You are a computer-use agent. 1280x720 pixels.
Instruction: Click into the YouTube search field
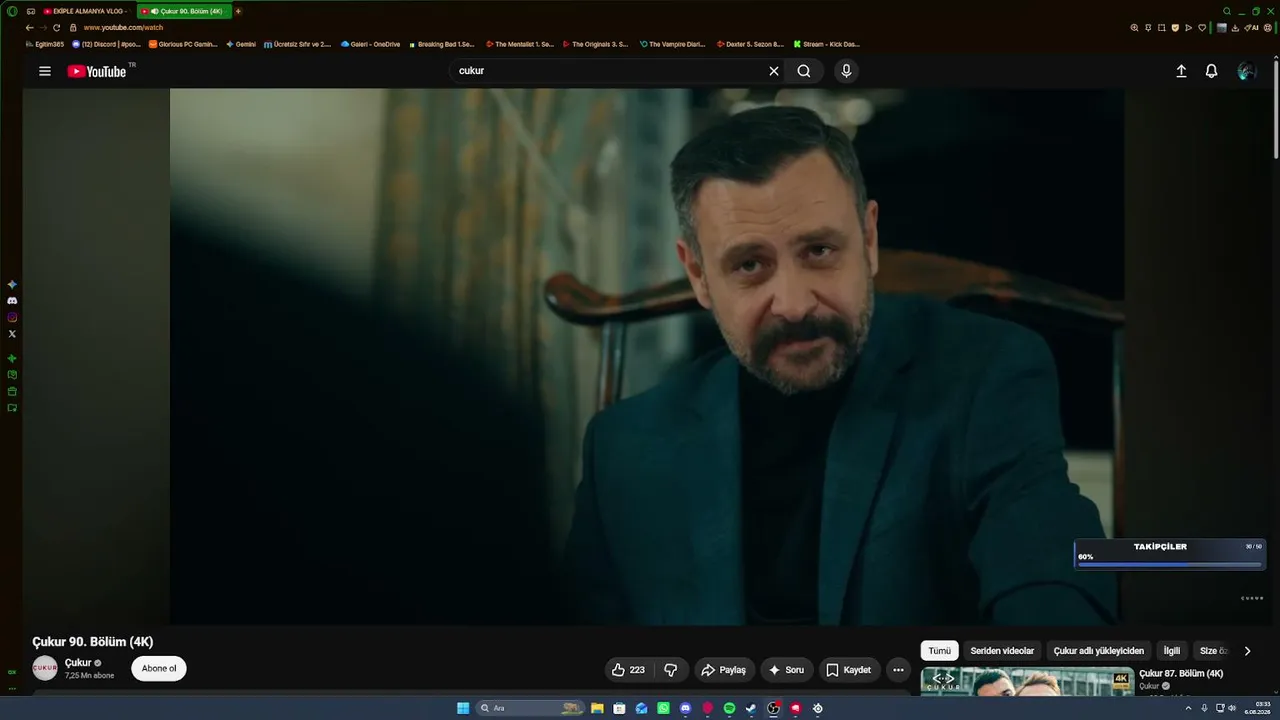point(608,71)
